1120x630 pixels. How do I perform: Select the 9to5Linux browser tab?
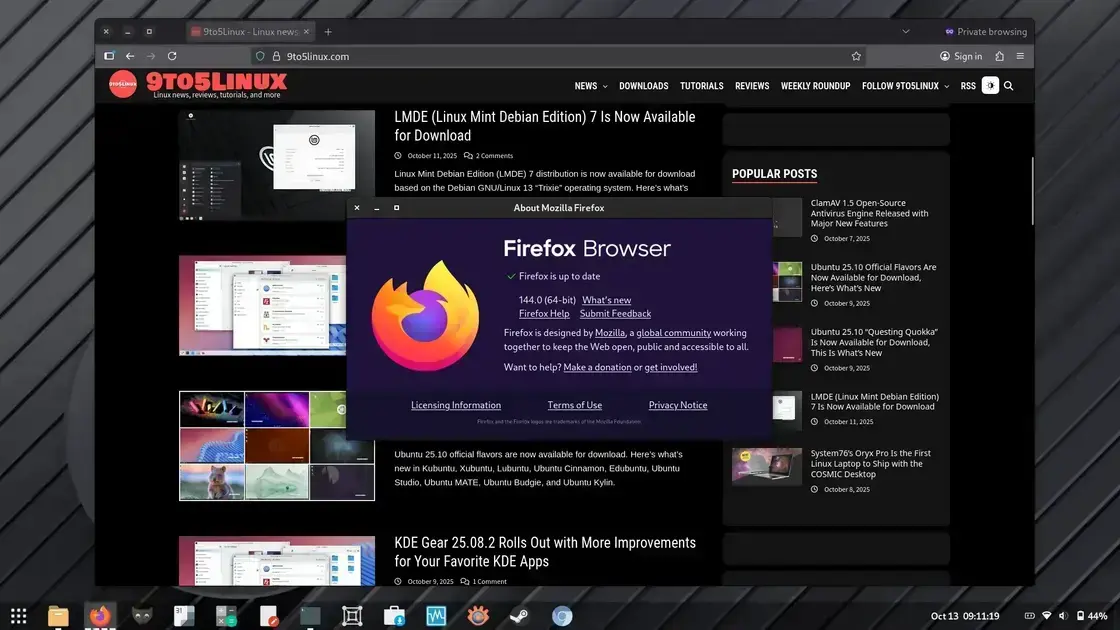click(x=250, y=31)
